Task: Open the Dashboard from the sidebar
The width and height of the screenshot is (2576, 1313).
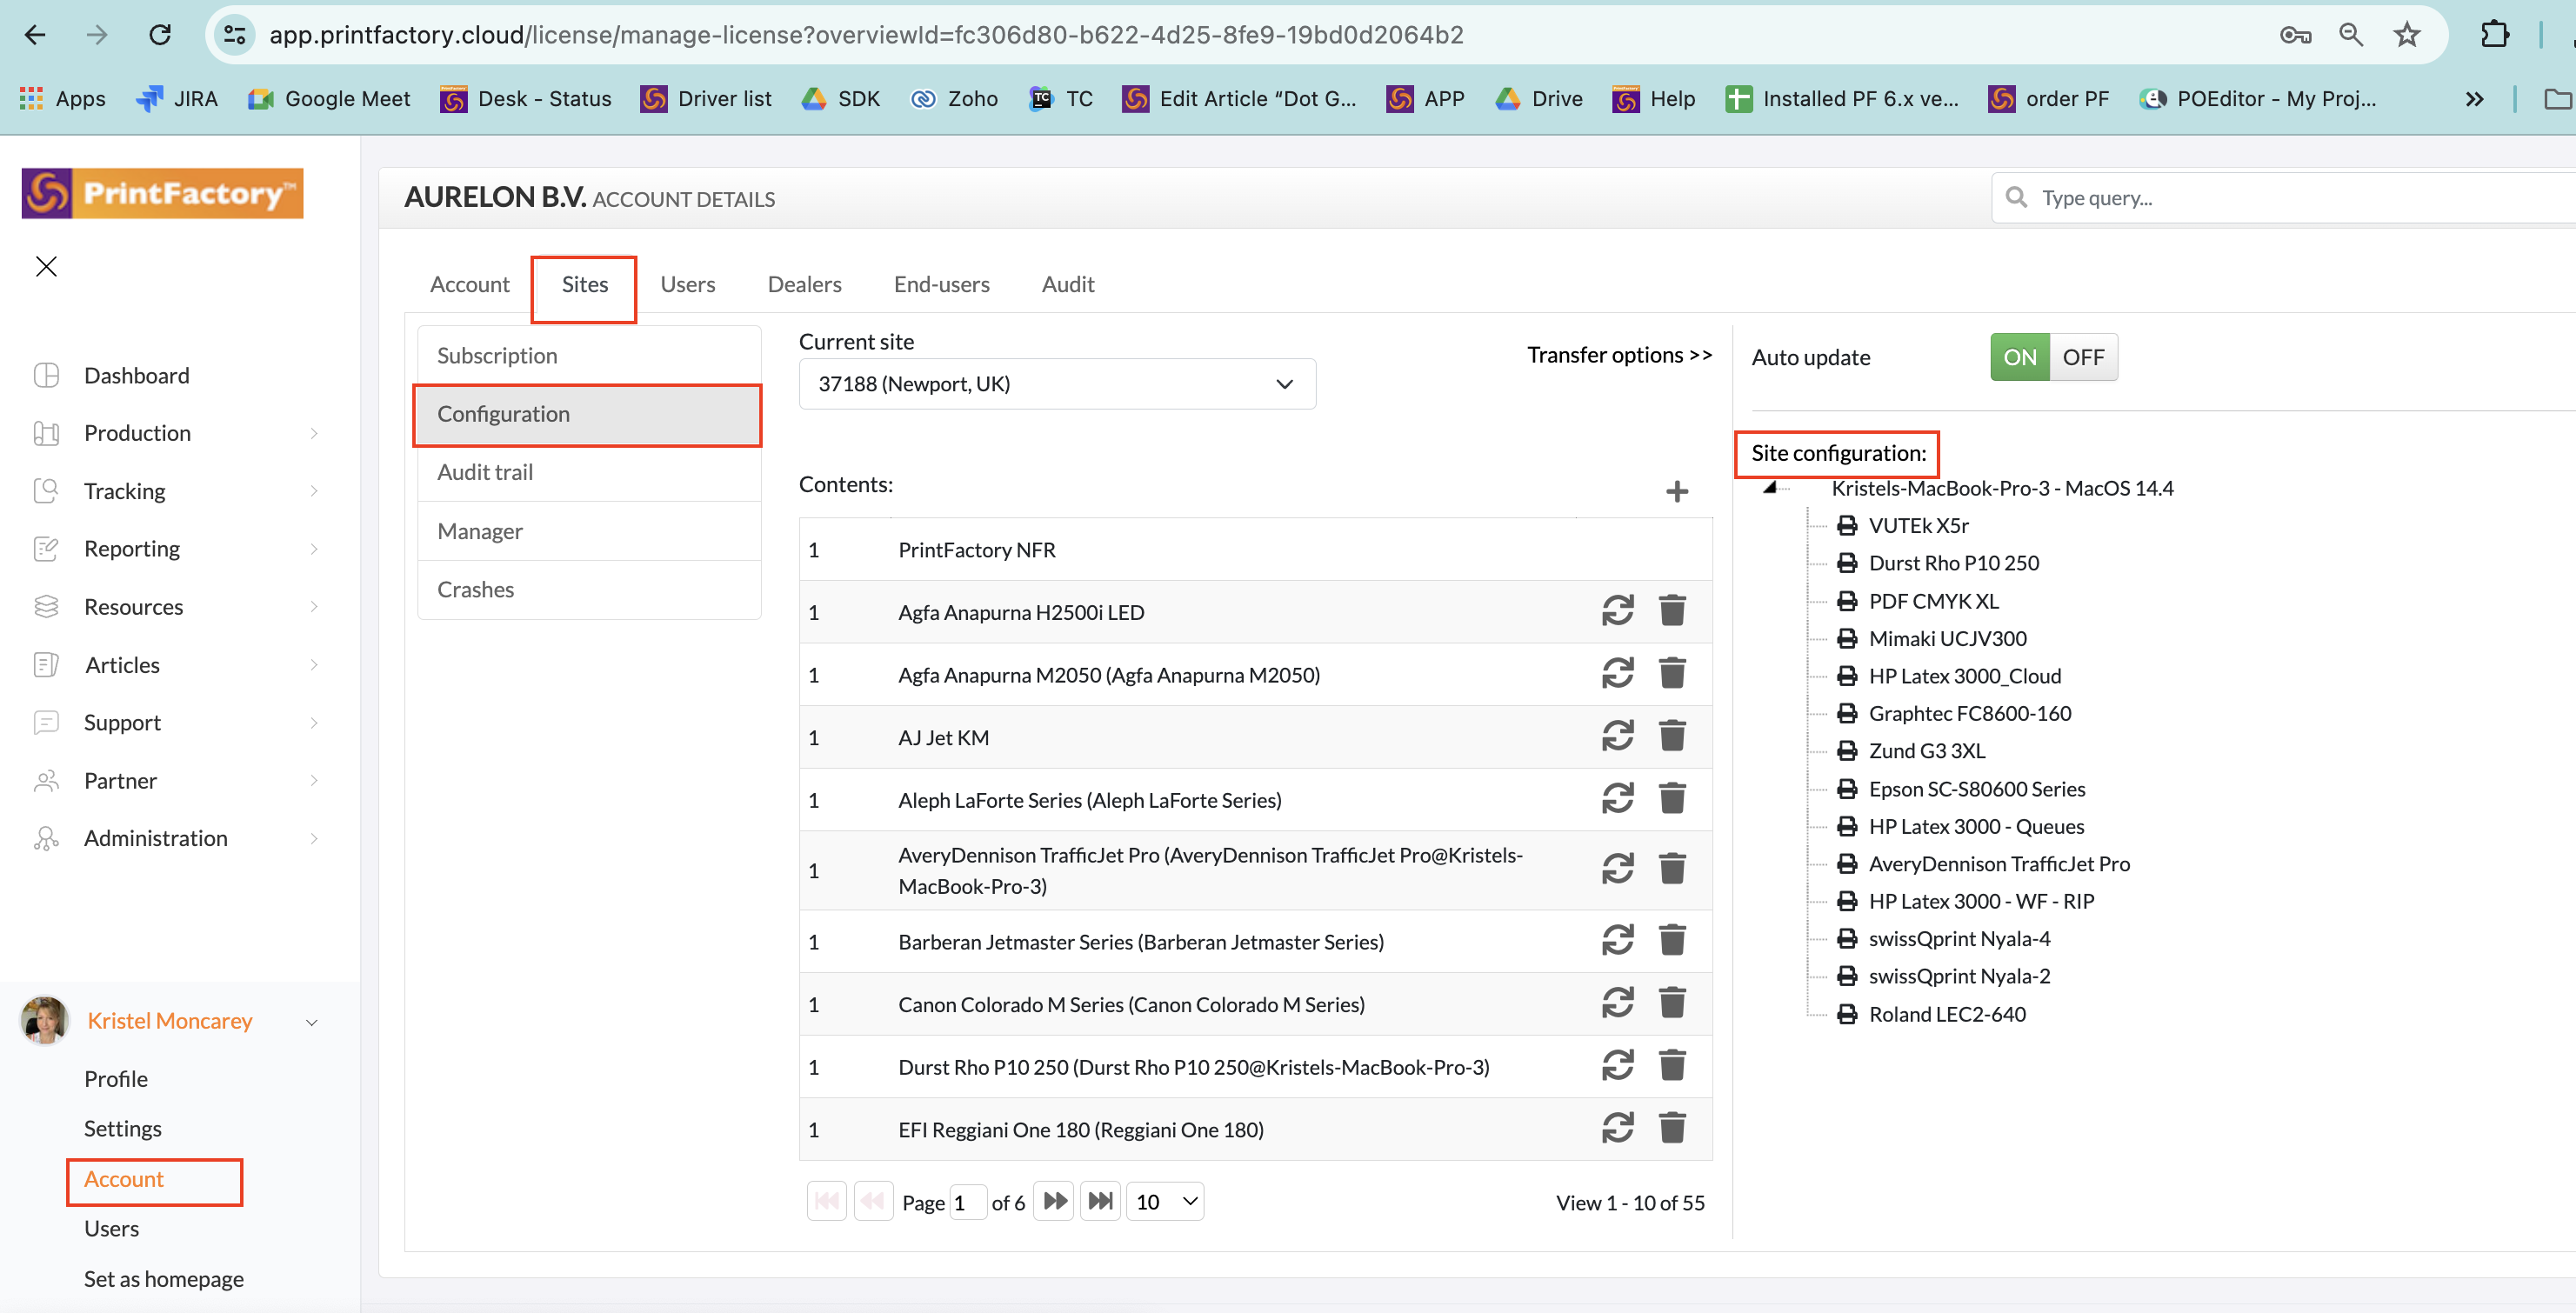Action: tap(136, 375)
